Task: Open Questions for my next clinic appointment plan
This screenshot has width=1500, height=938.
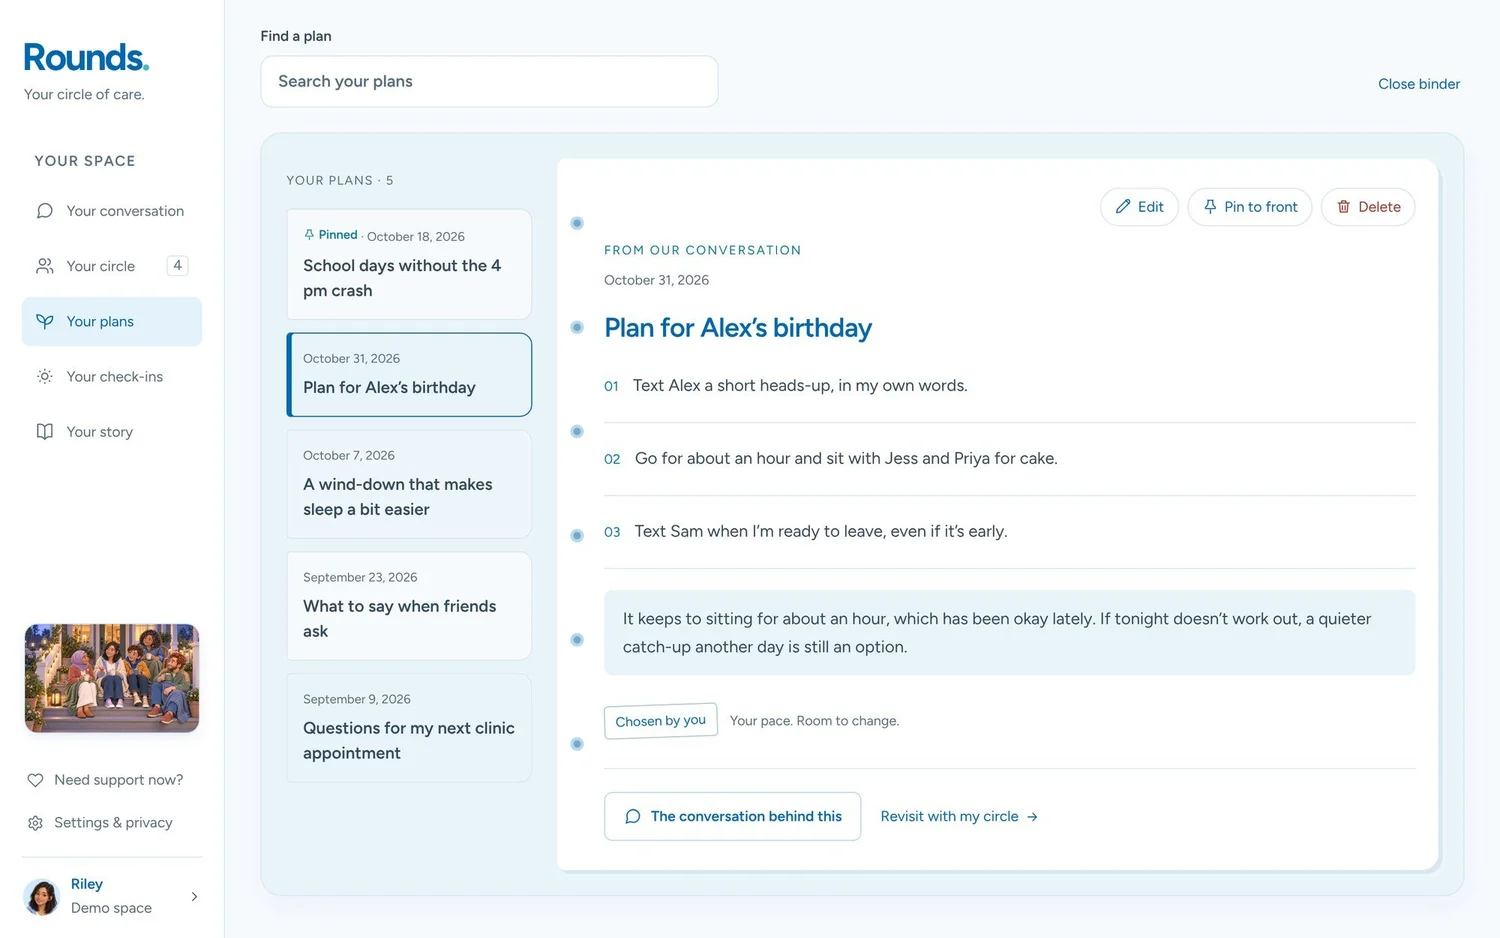Action: [x=409, y=728]
